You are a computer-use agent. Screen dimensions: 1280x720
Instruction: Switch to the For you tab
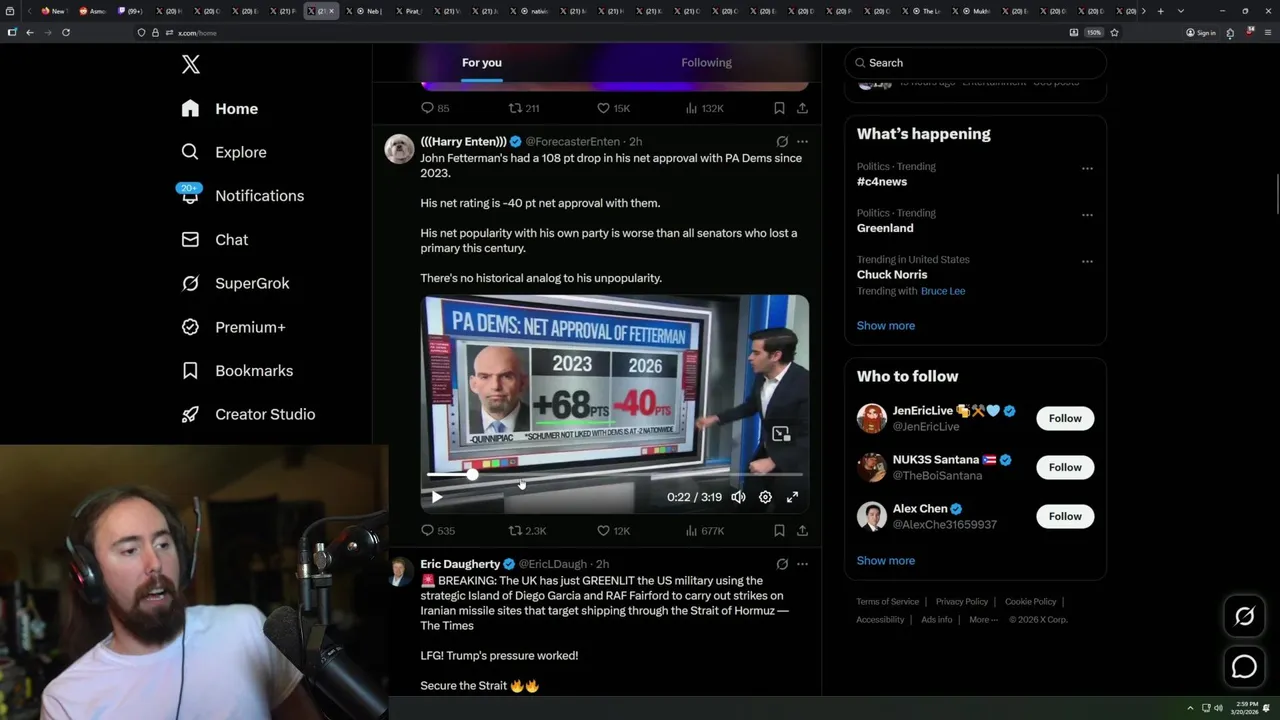point(482,63)
